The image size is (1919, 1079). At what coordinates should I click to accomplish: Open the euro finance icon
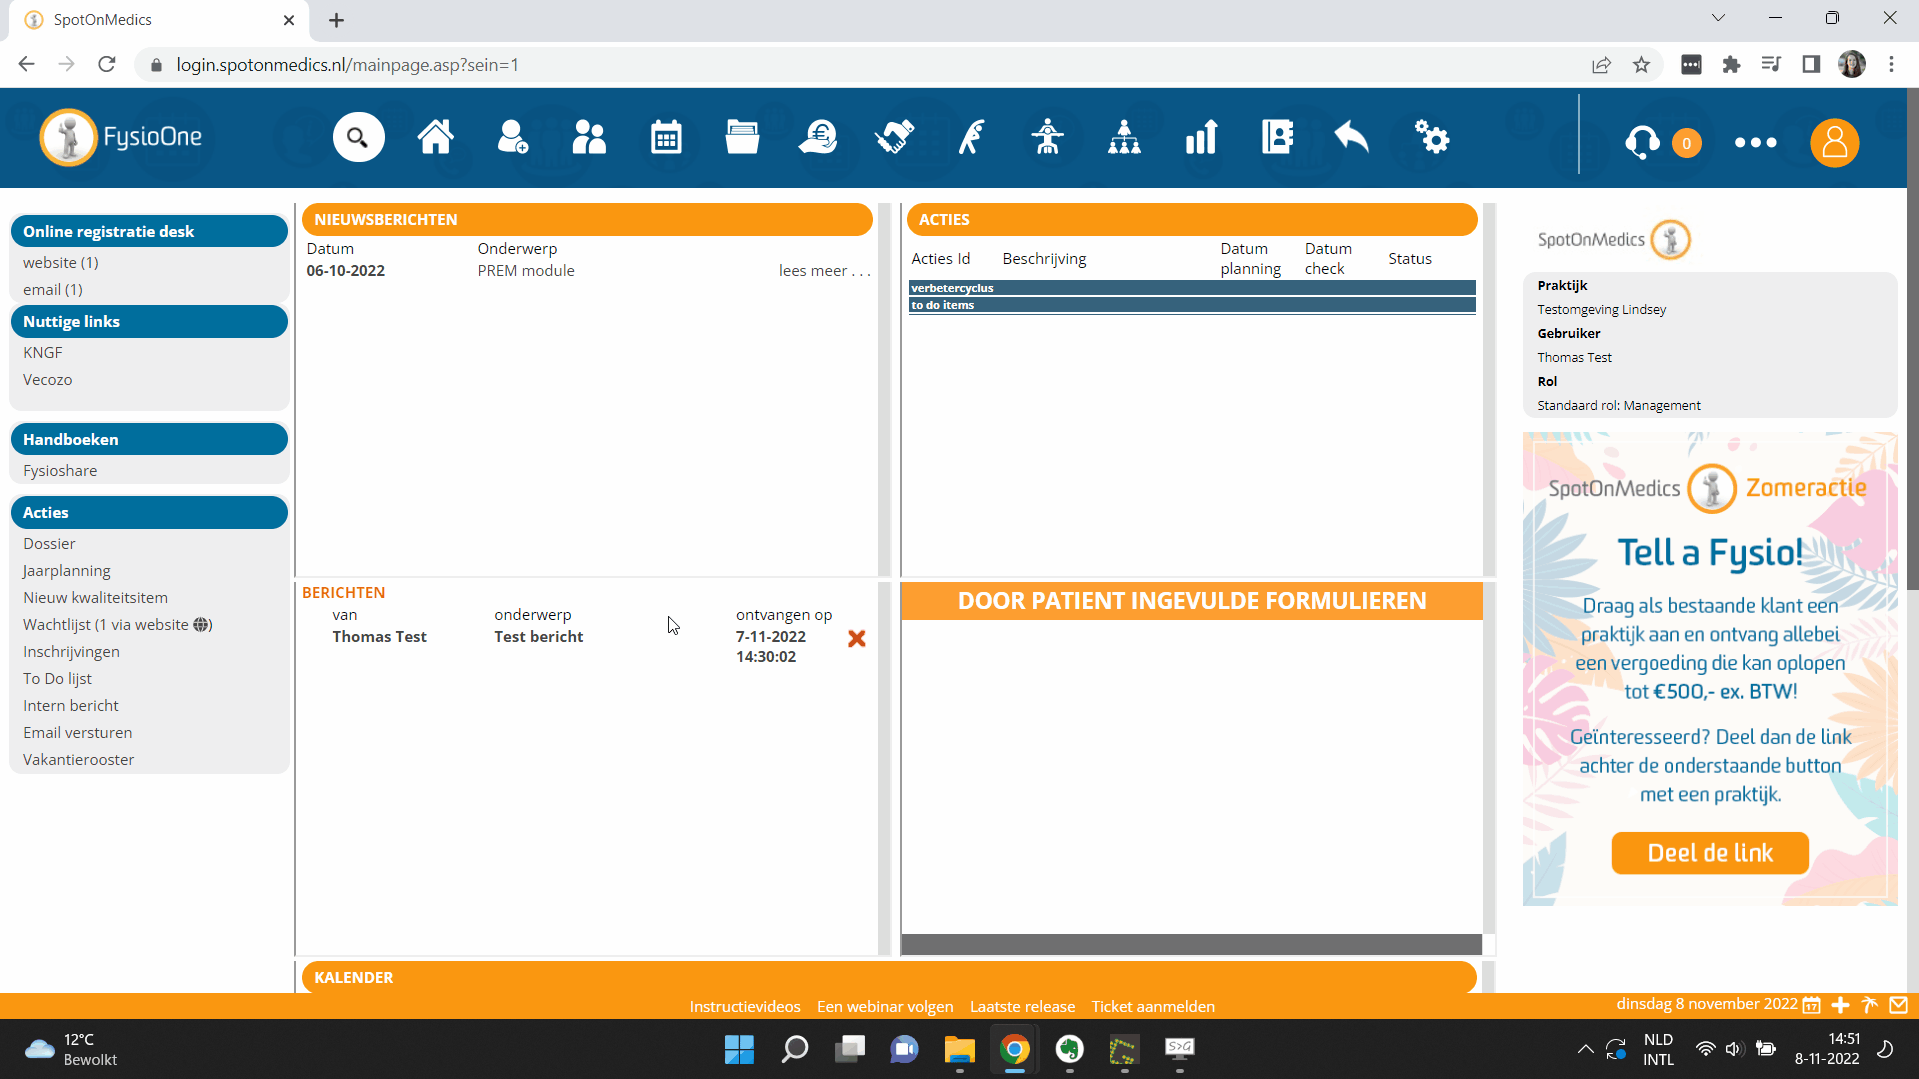click(x=818, y=138)
